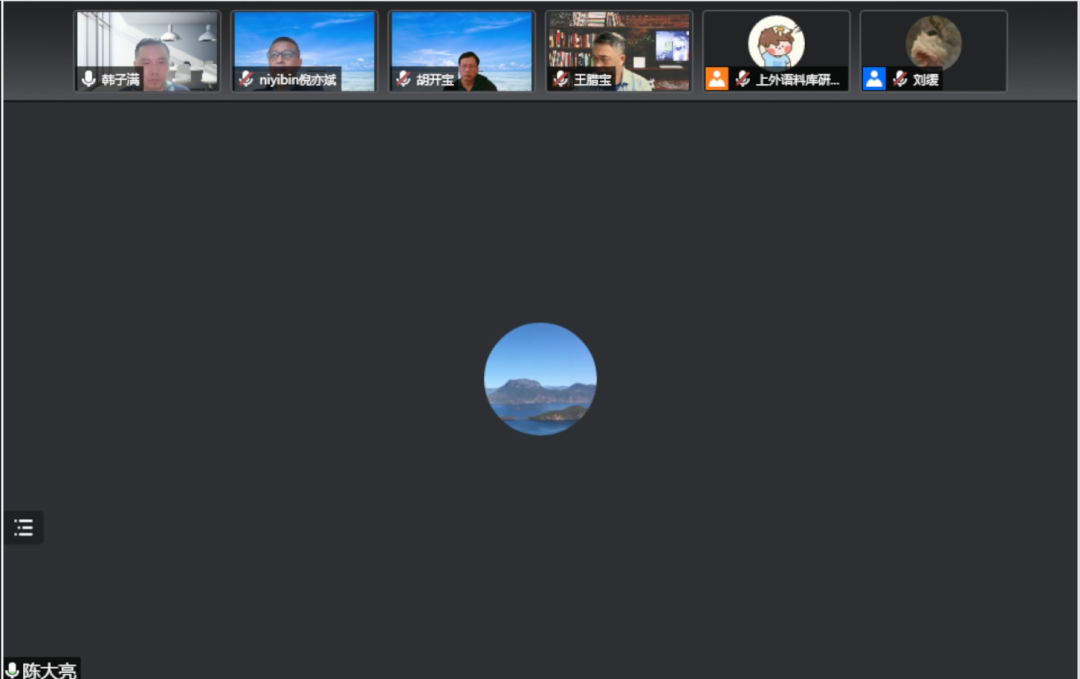Click 刘瑗's round profile avatar
The height and width of the screenshot is (679, 1080).
[x=933, y=41]
